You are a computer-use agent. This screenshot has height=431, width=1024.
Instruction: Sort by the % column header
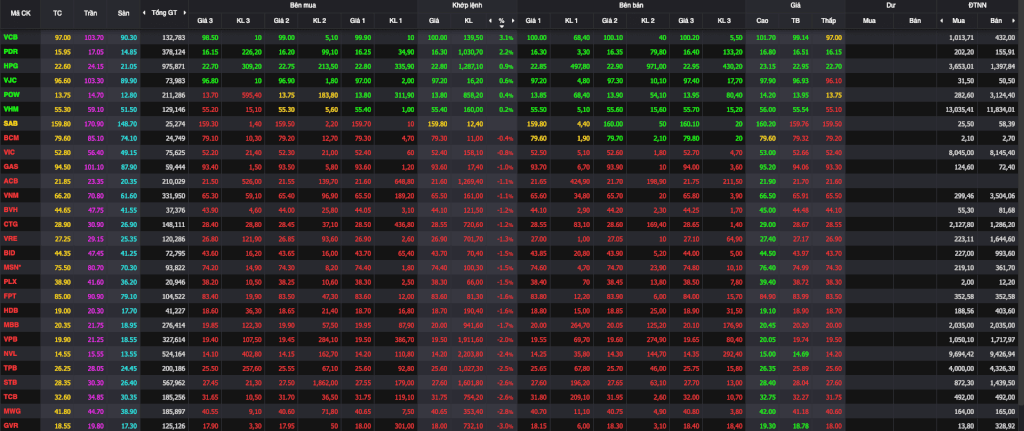pos(502,21)
